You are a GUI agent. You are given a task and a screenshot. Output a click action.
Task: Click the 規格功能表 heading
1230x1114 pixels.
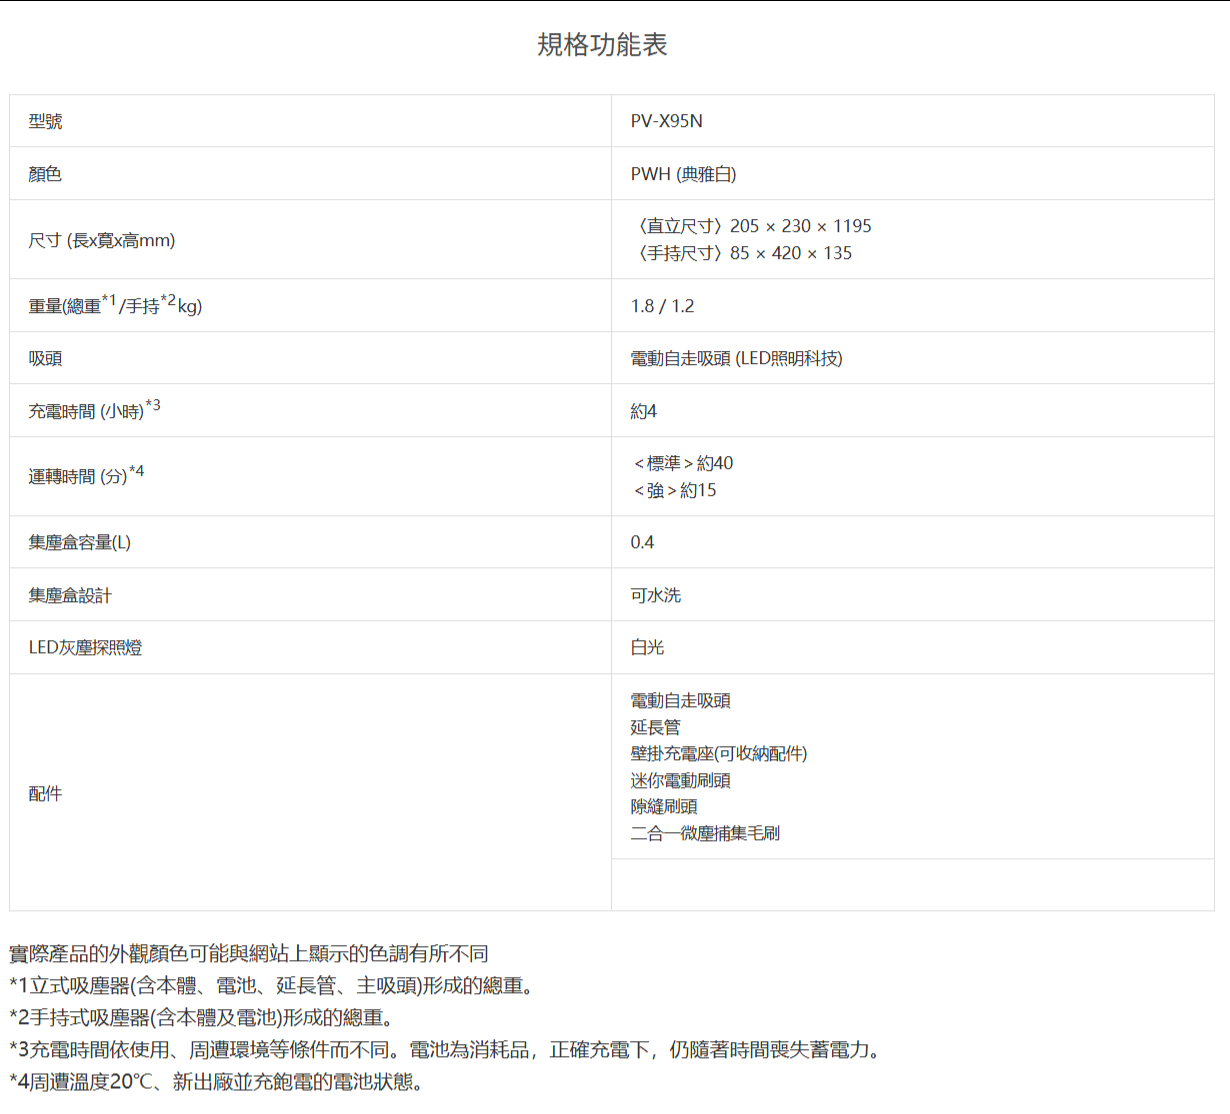pyautogui.click(x=602, y=45)
